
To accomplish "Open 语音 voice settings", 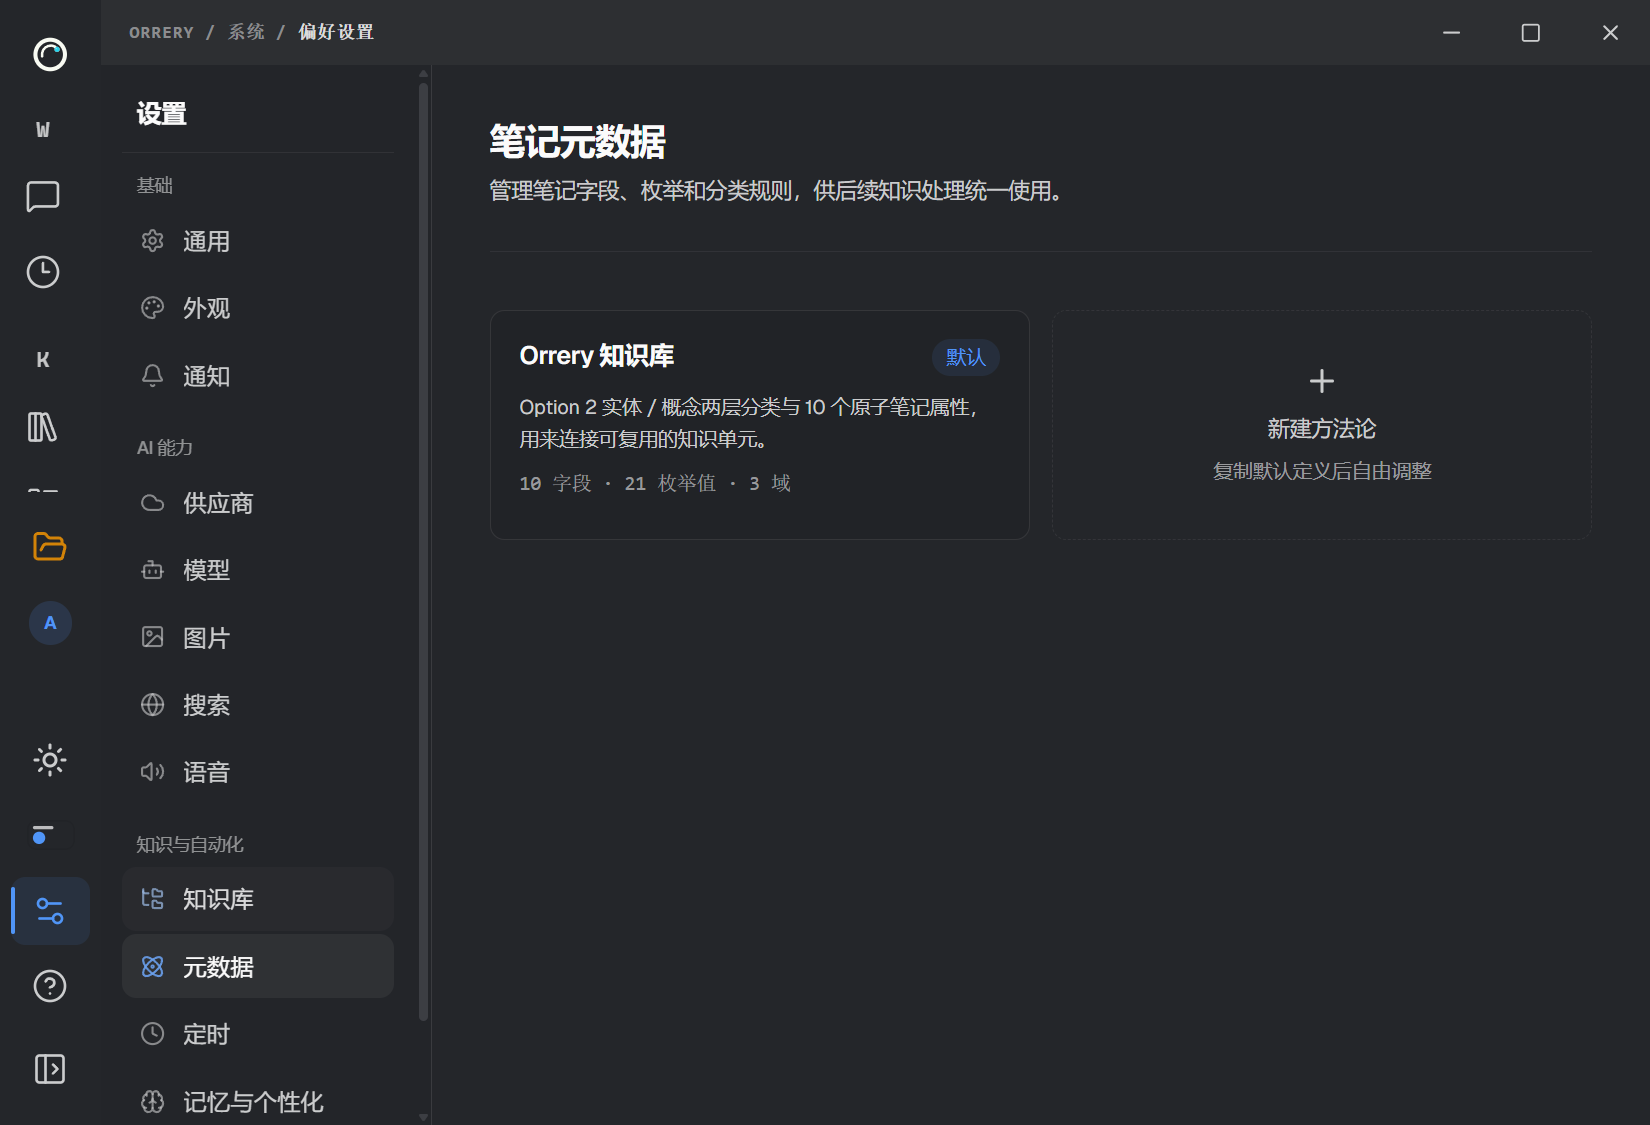I will point(258,772).
